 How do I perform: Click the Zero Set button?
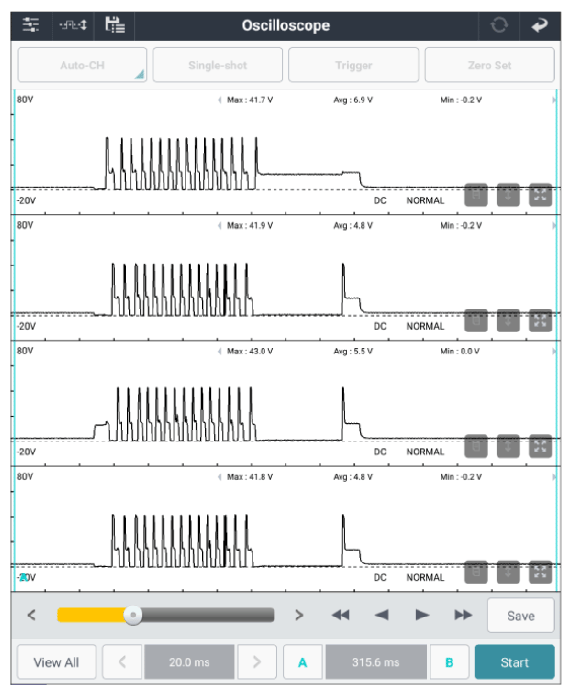490,65
